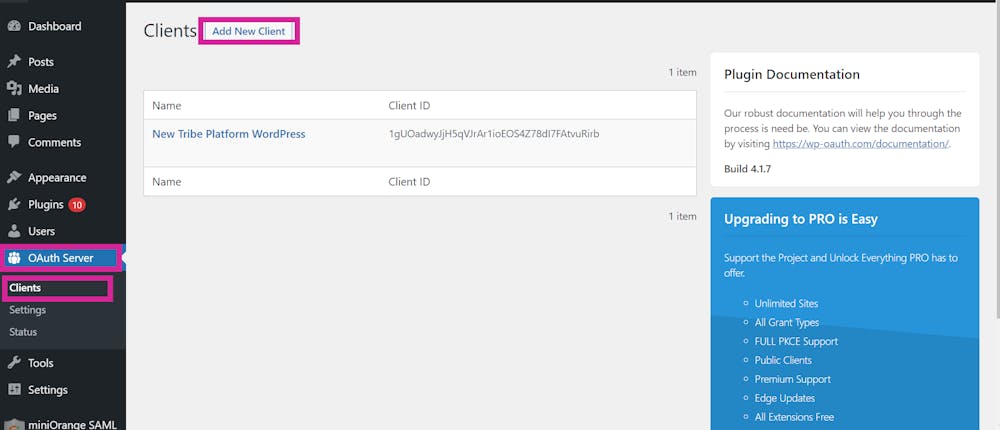Click the Edge Updates list item

pyautogui.click(x=785, y=398)
